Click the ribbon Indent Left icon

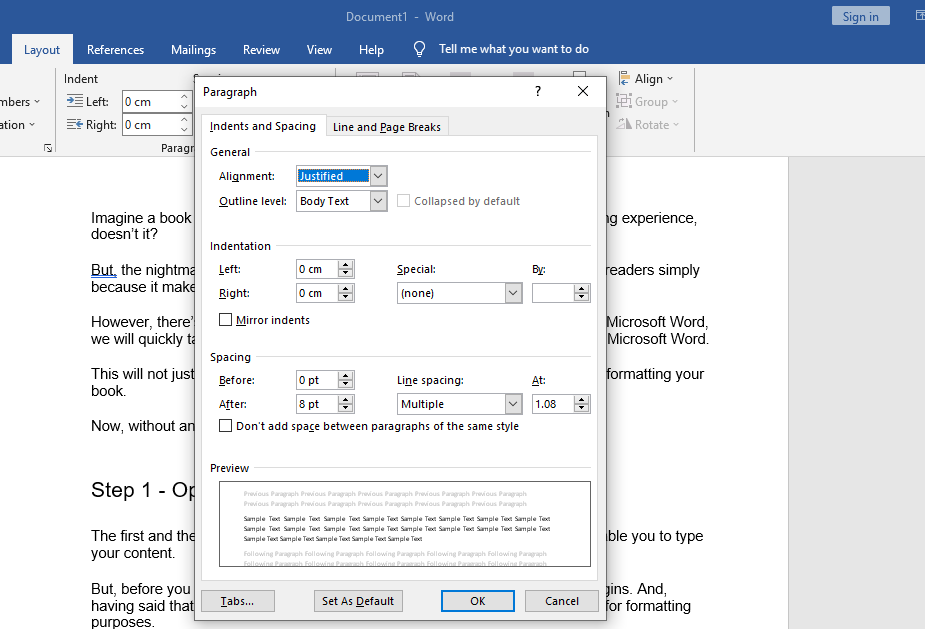tap(75, 101)
